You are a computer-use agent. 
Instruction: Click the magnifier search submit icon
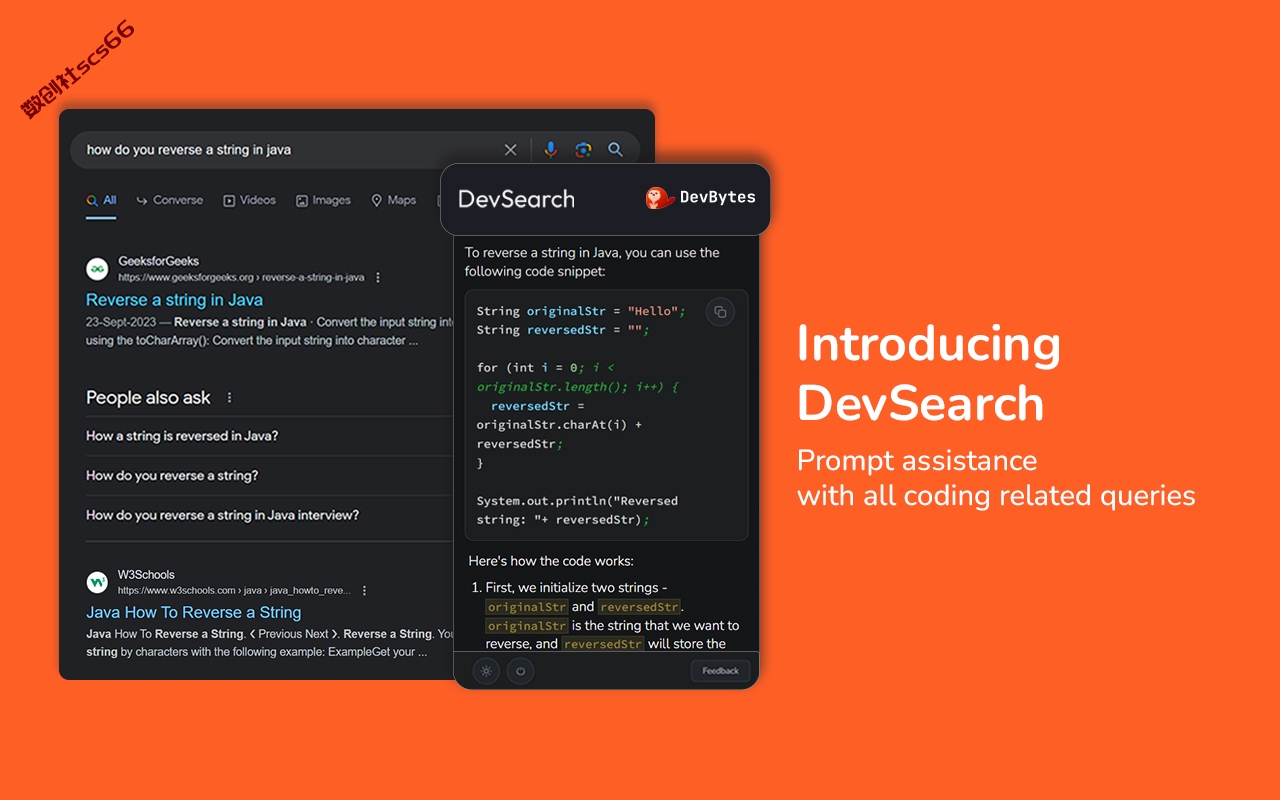pos(616,150)
